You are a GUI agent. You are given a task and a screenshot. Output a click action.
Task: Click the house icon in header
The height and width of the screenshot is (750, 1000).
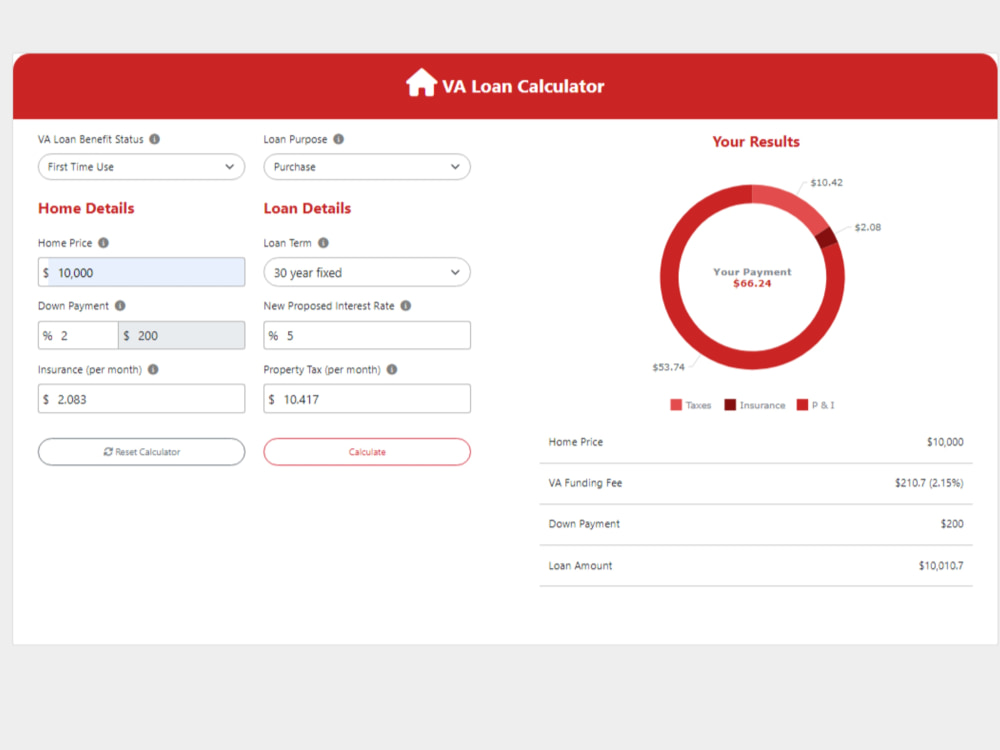click(x=421, y=82)
